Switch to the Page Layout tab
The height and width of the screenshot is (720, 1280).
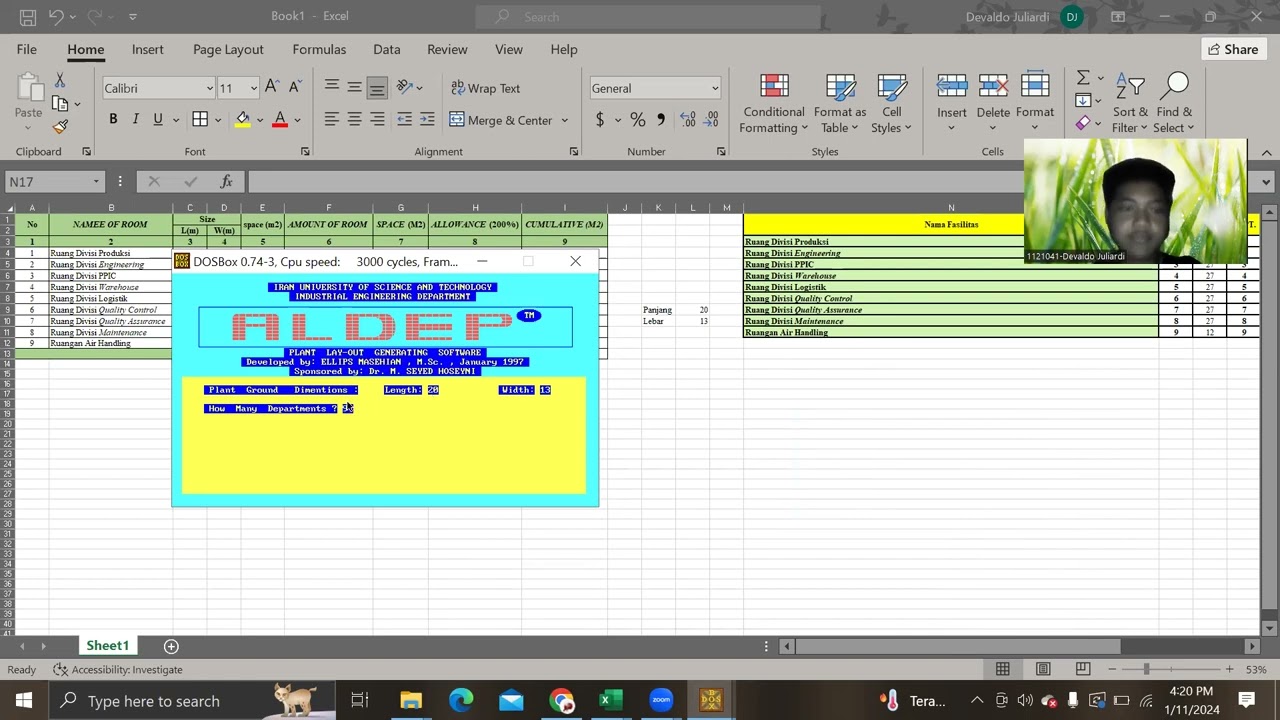(228, 49)
